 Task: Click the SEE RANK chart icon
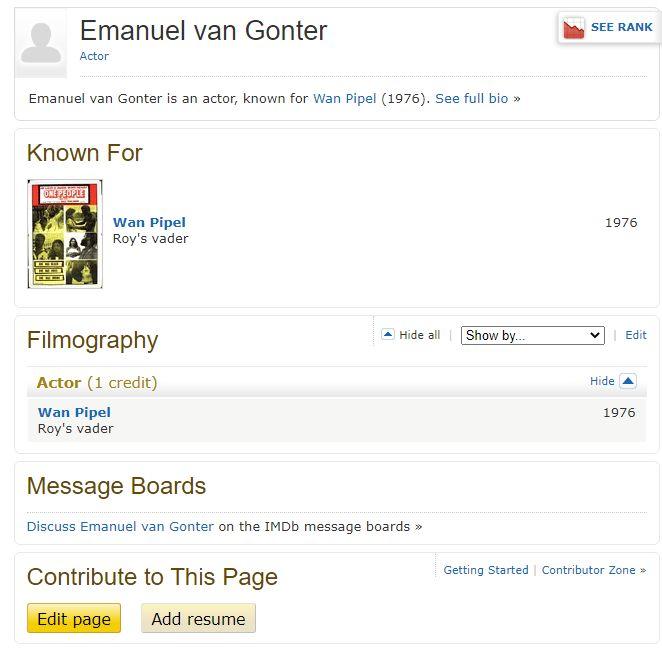point(574,28)
